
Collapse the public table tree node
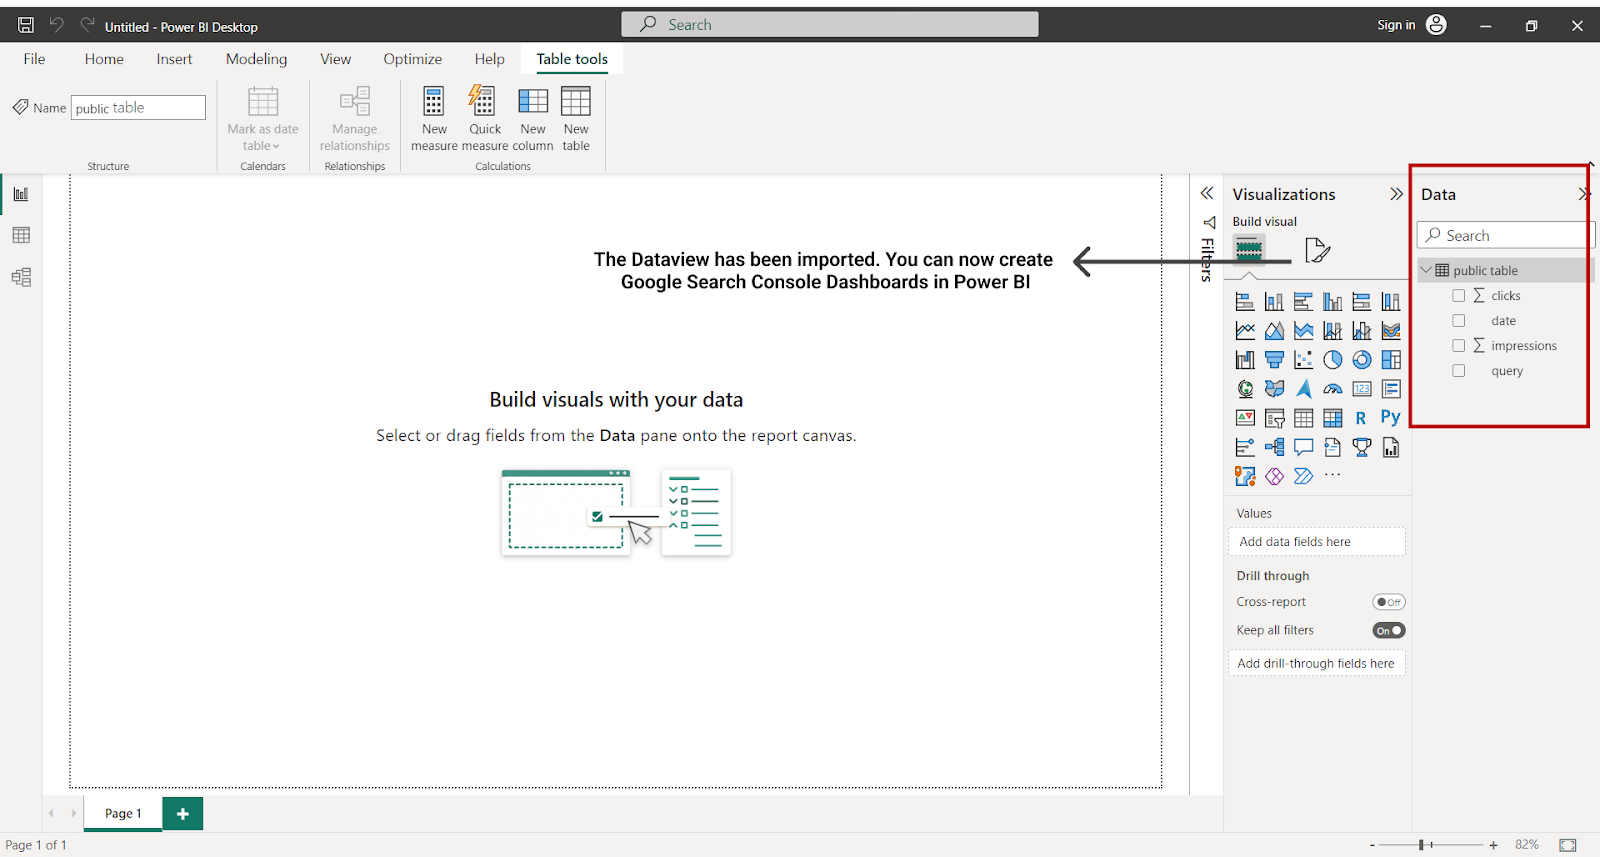[1426, 270]
